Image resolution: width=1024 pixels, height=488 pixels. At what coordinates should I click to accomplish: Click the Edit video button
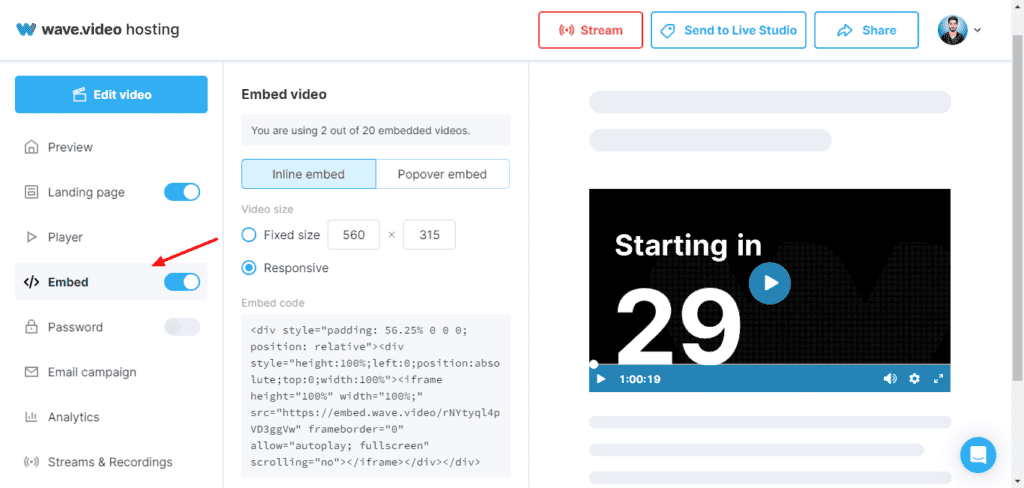pos(111,95)
